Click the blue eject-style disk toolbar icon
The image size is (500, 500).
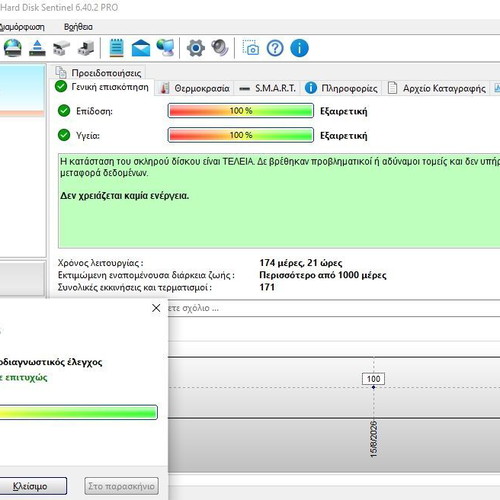pyautogui.click(x=37, y=48)
